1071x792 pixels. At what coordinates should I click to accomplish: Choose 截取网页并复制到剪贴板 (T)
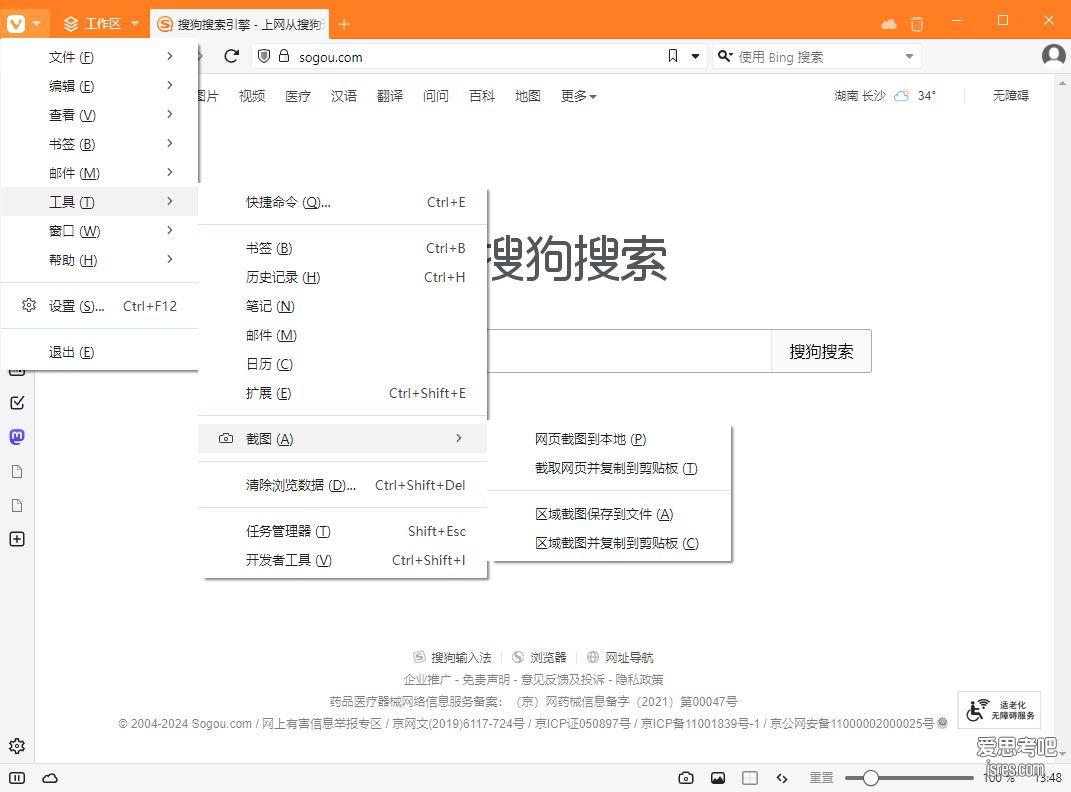pyautogui.click(x=610, y=468)
